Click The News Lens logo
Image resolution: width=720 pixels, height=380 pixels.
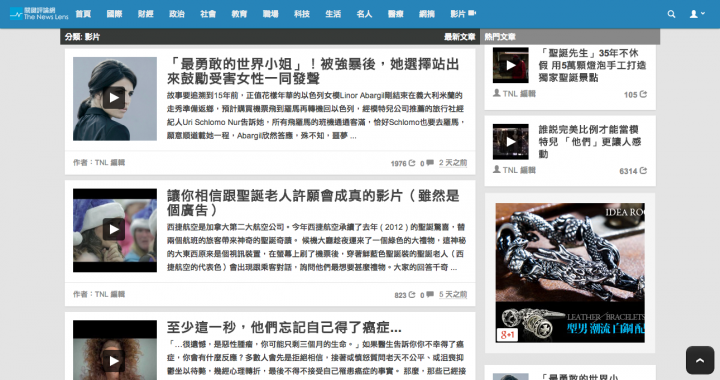(x=39, y=14)
